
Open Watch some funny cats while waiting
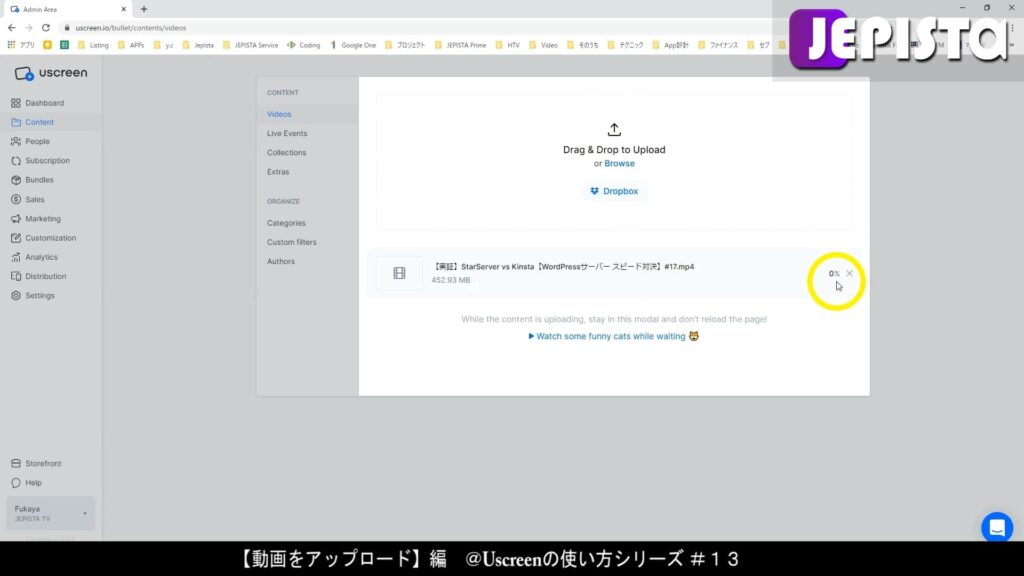(x=613, y=336)
